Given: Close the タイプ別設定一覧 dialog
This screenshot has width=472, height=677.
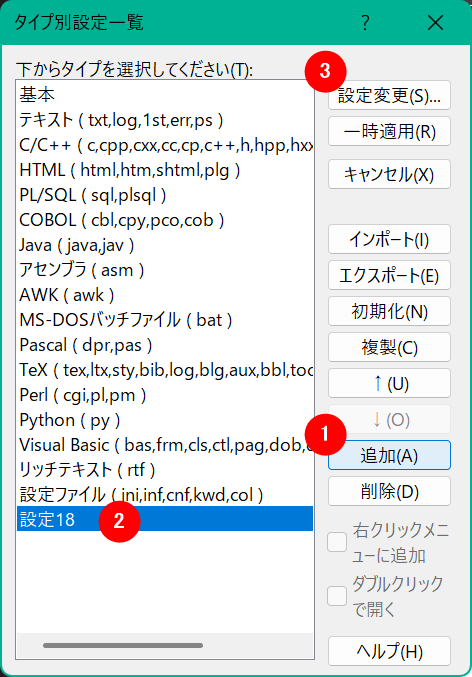Looking at the screenshot, I should 435,22.
